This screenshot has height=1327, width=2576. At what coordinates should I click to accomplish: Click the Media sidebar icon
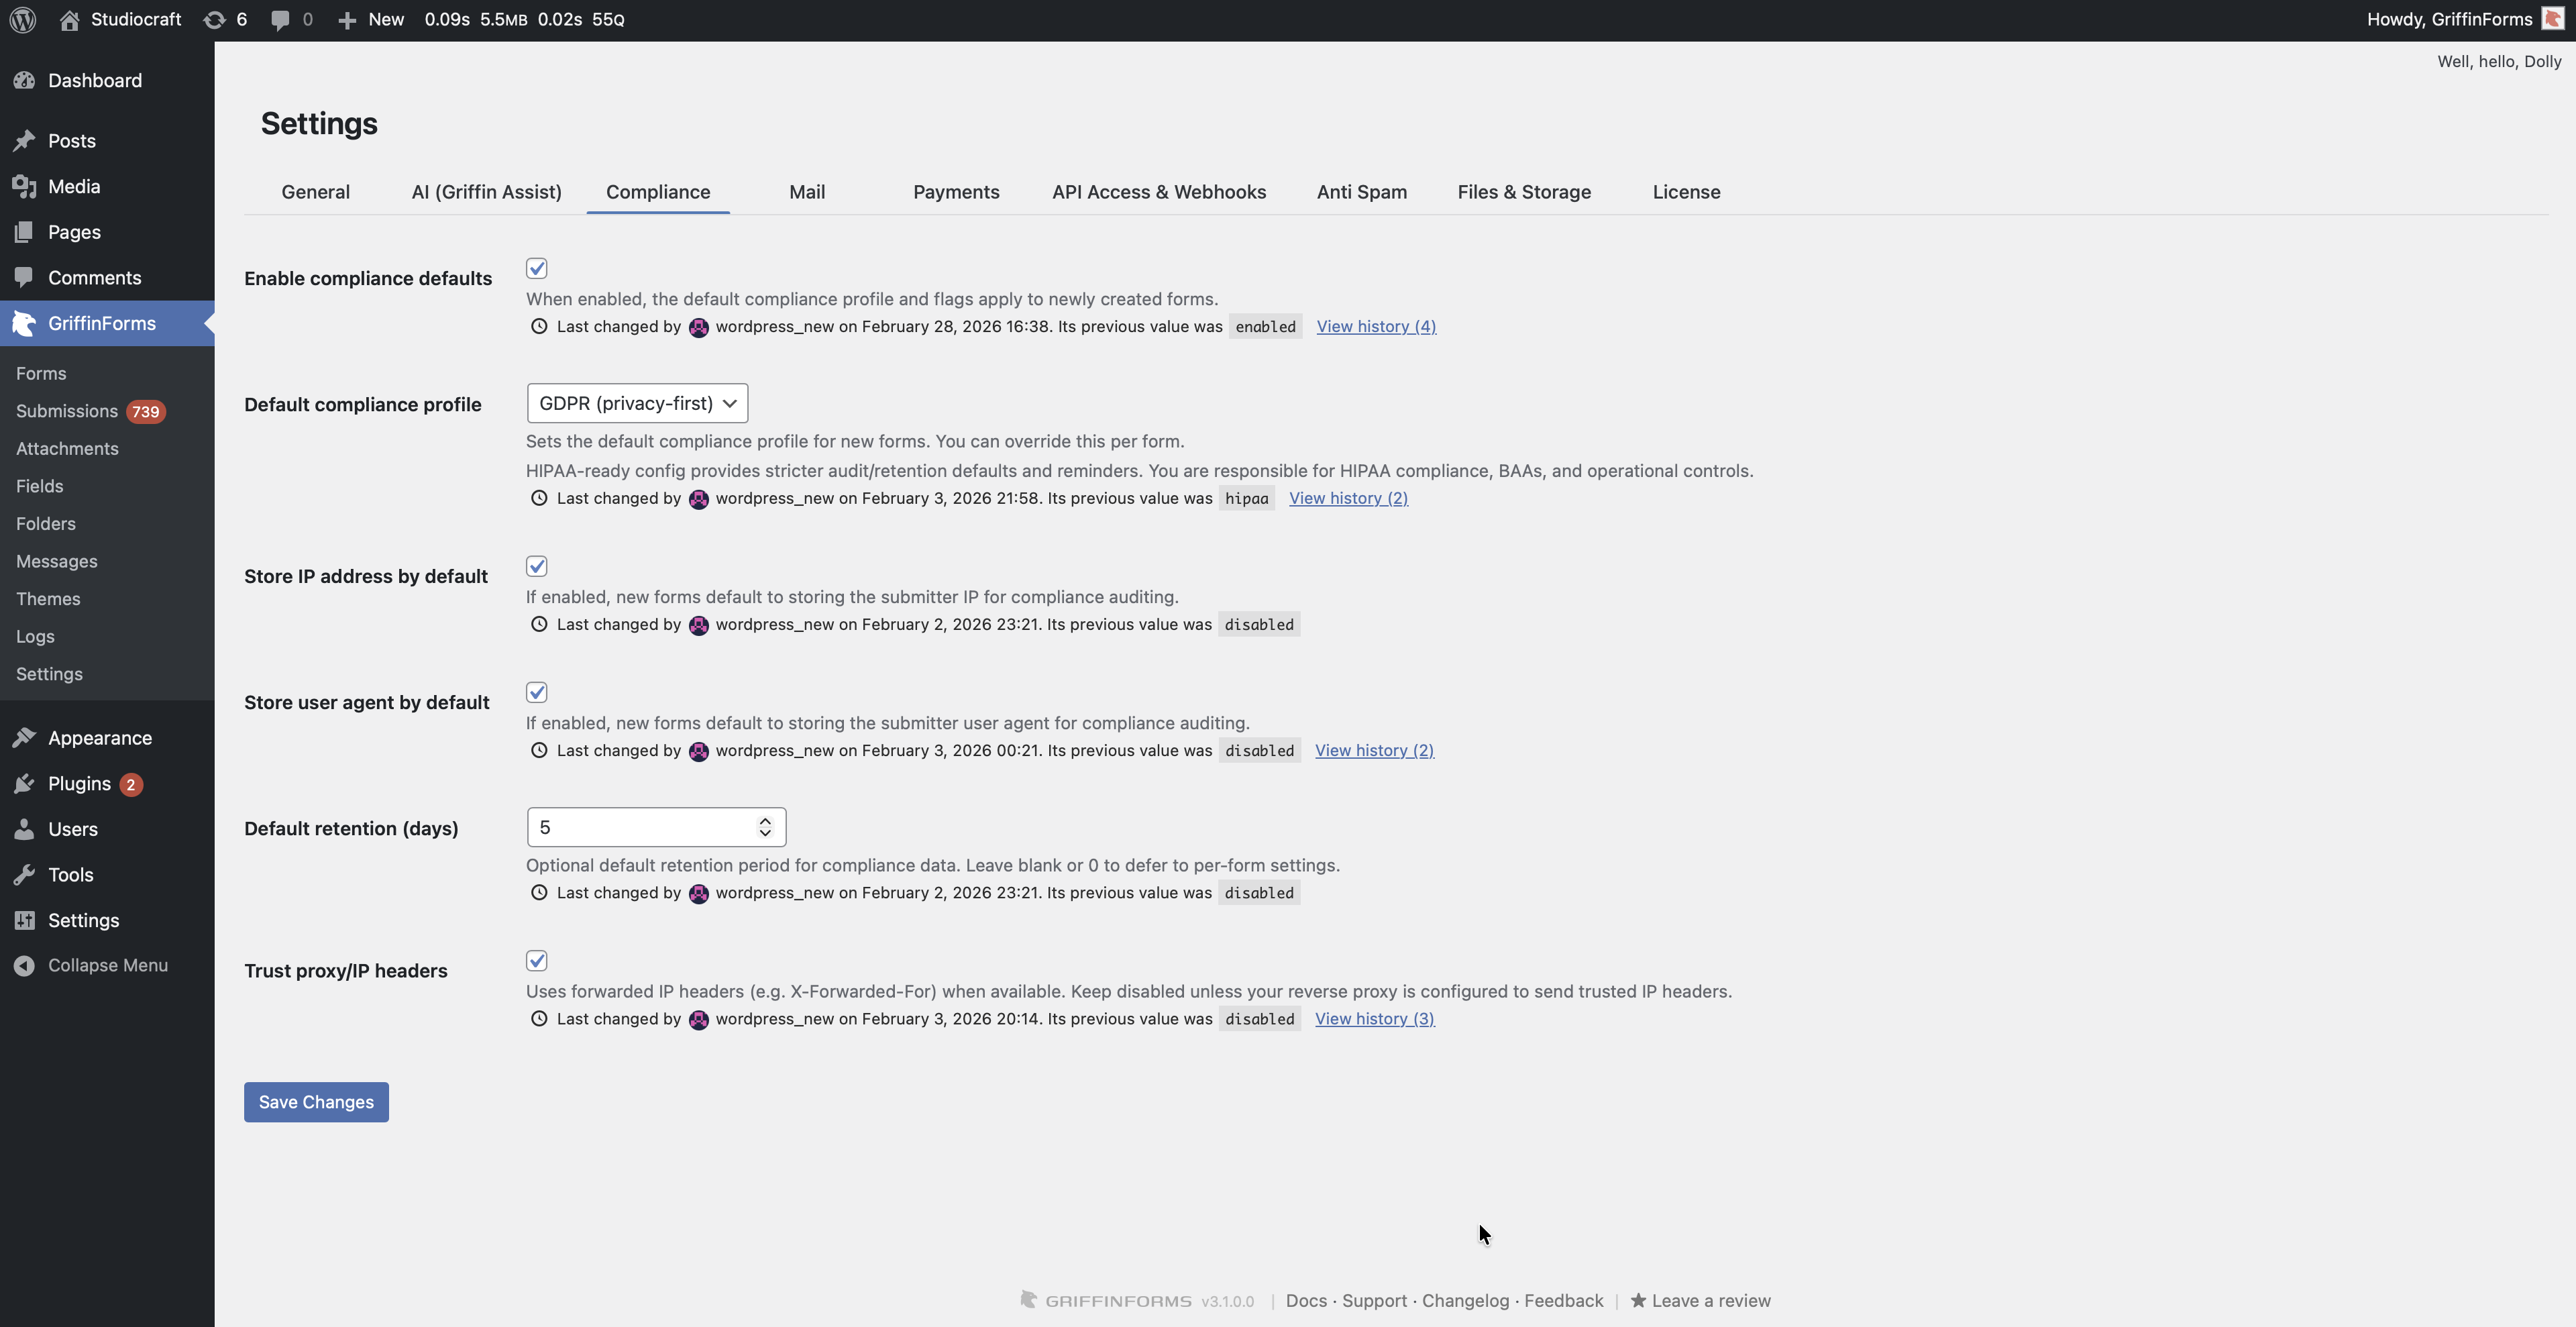pyautogui.click(x=25, y=186)
